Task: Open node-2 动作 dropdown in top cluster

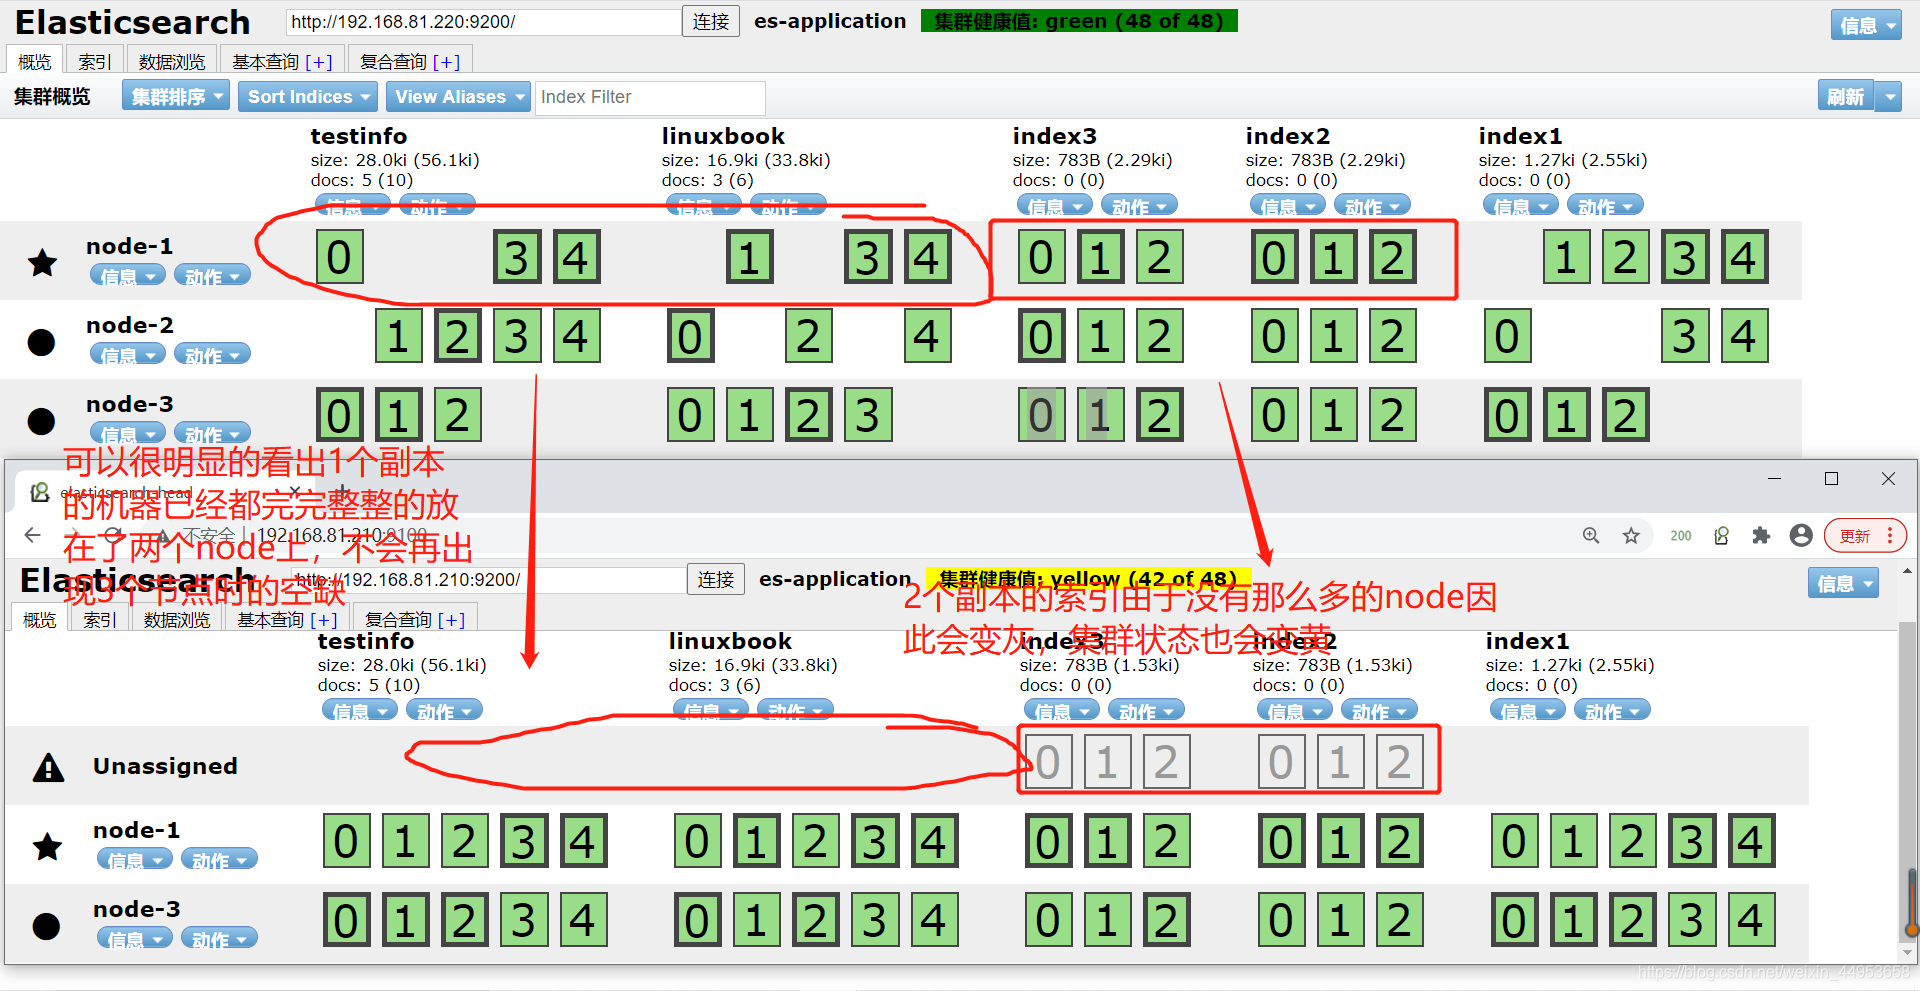Action: 212,355
